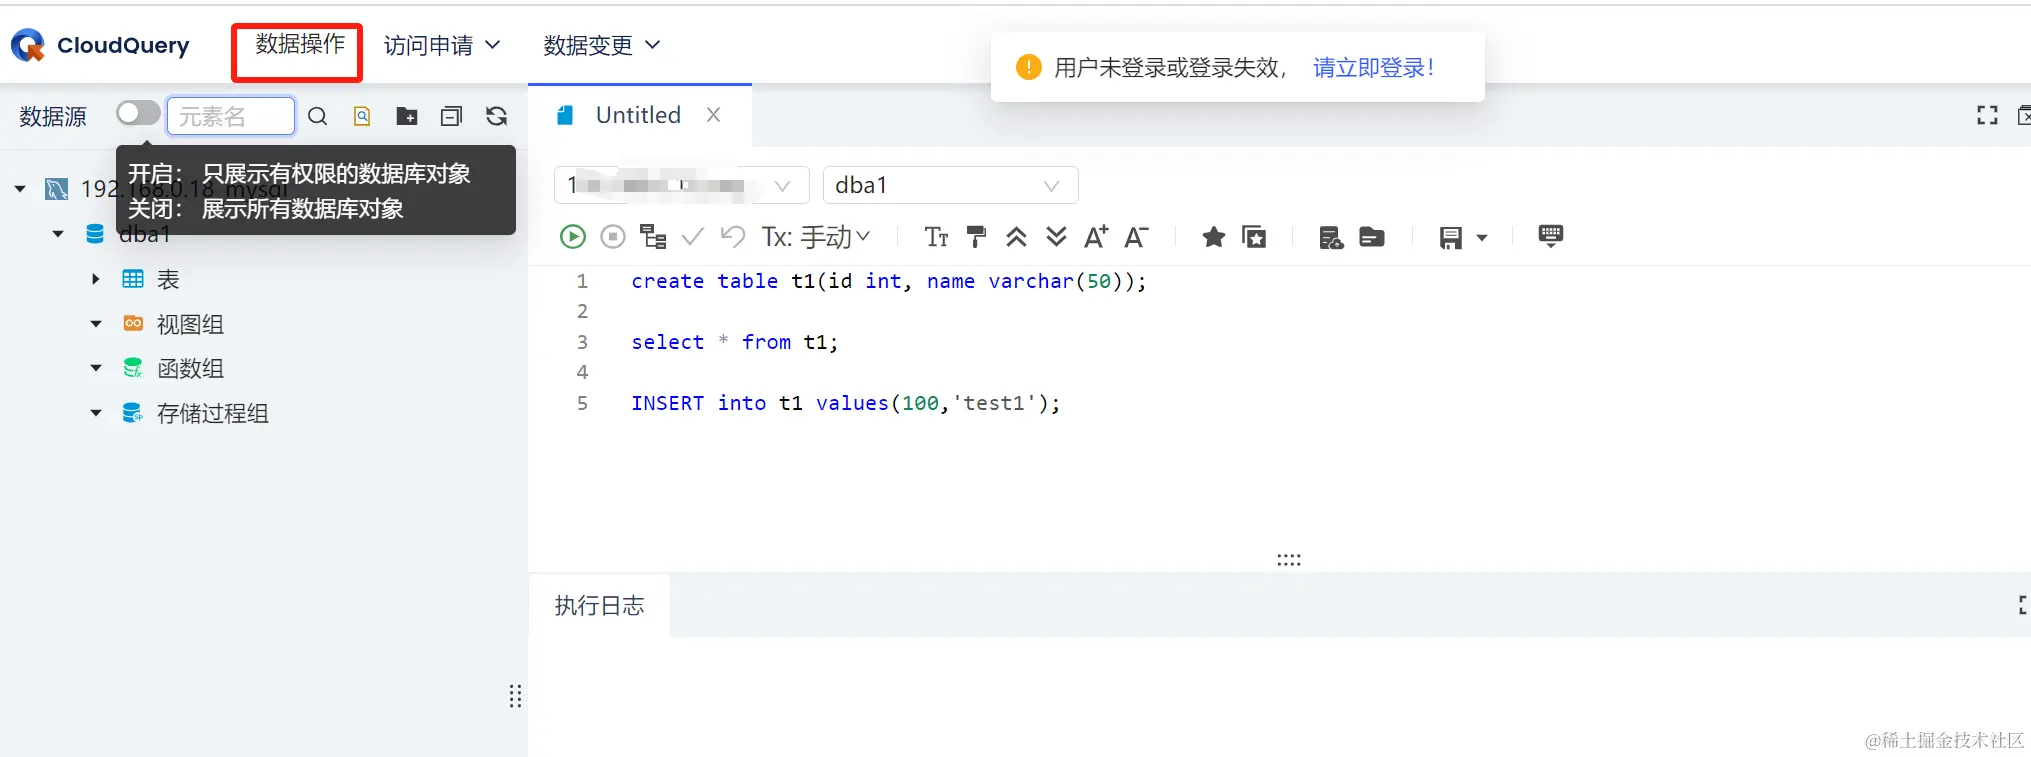
Task: Click the create table t1 line in editor
Action: [x=888, y=281]
